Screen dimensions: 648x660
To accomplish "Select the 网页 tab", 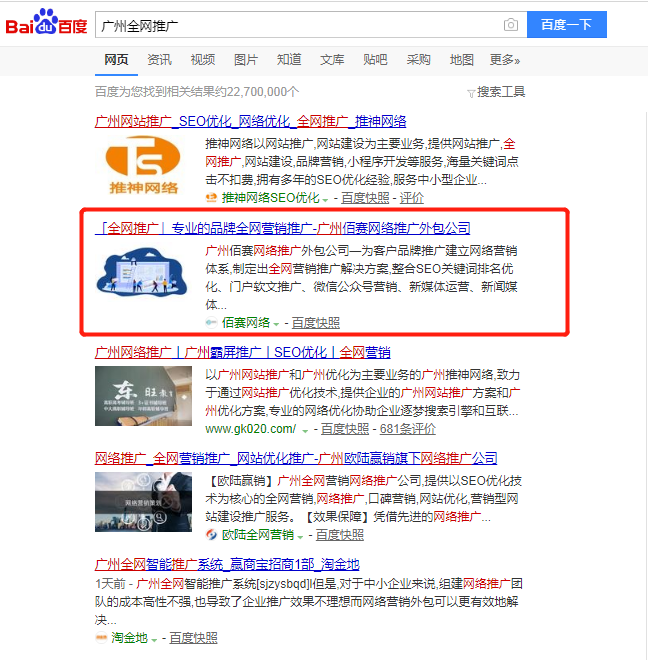I will 116,60.
